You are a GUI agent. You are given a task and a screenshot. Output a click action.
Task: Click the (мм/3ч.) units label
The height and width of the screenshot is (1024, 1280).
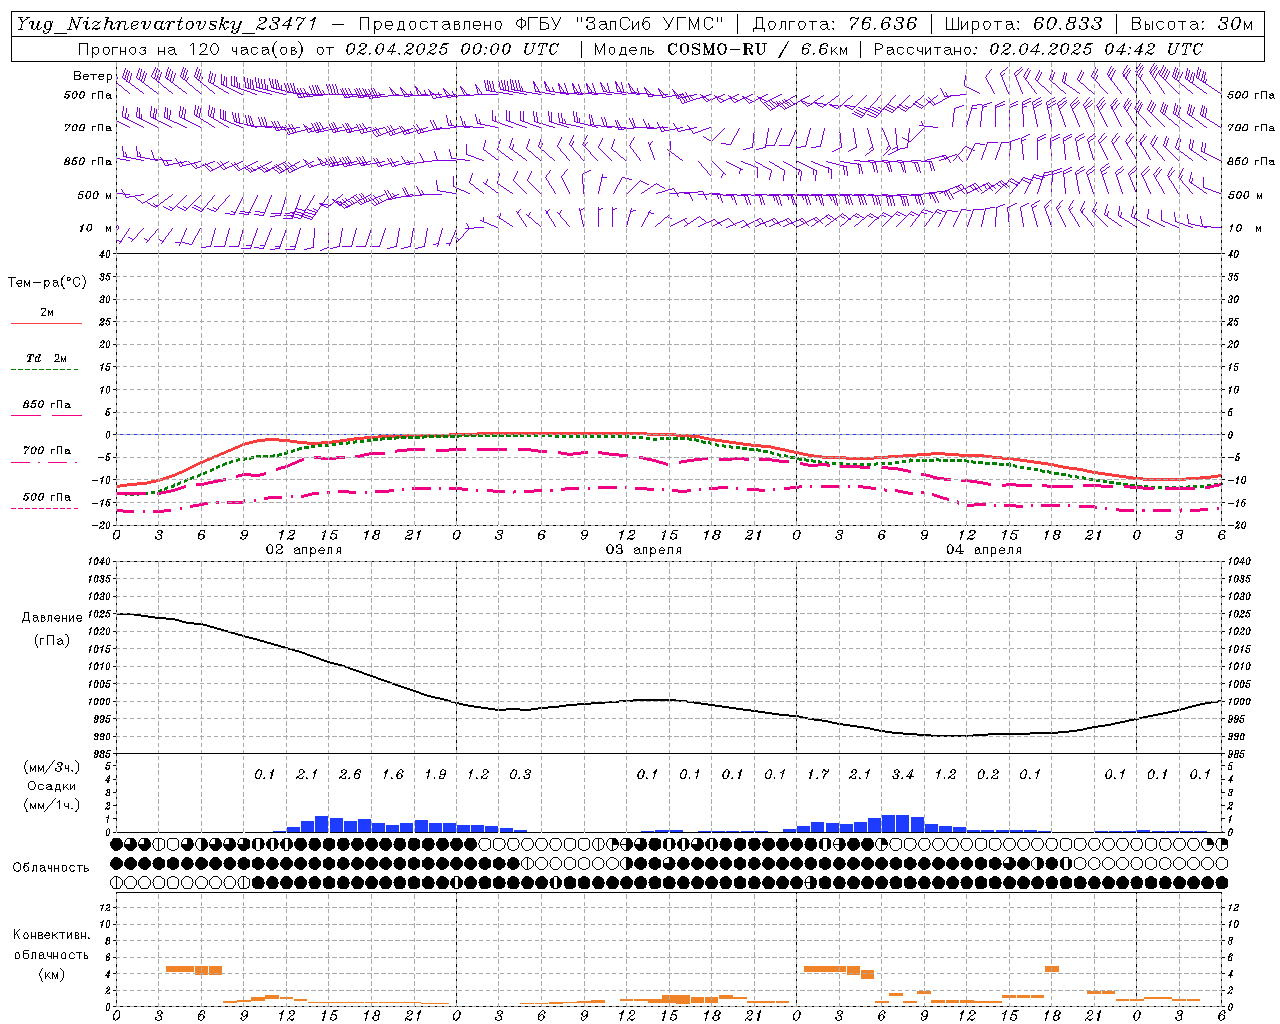(x=51, y=767)
